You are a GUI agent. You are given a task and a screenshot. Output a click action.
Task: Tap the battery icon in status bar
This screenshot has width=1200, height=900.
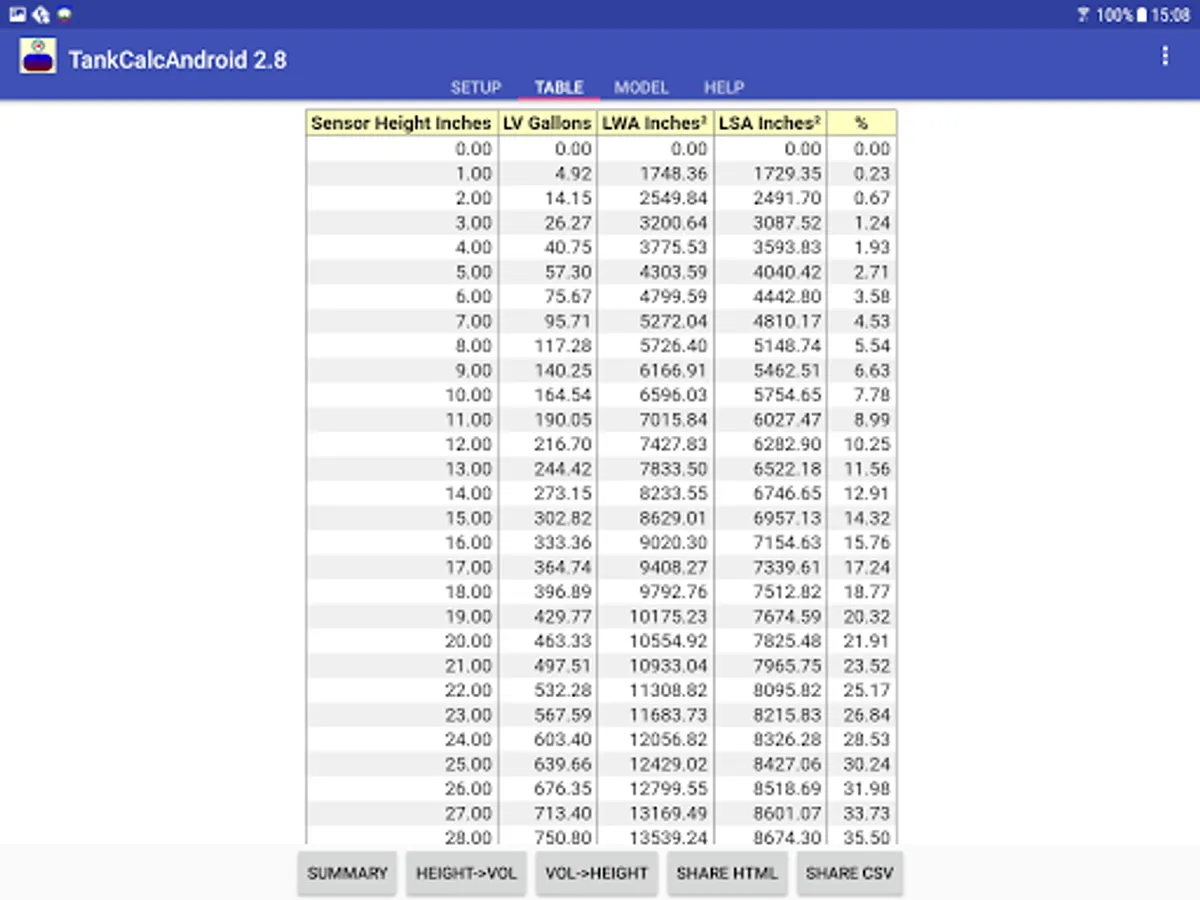tap(1142, 15)
